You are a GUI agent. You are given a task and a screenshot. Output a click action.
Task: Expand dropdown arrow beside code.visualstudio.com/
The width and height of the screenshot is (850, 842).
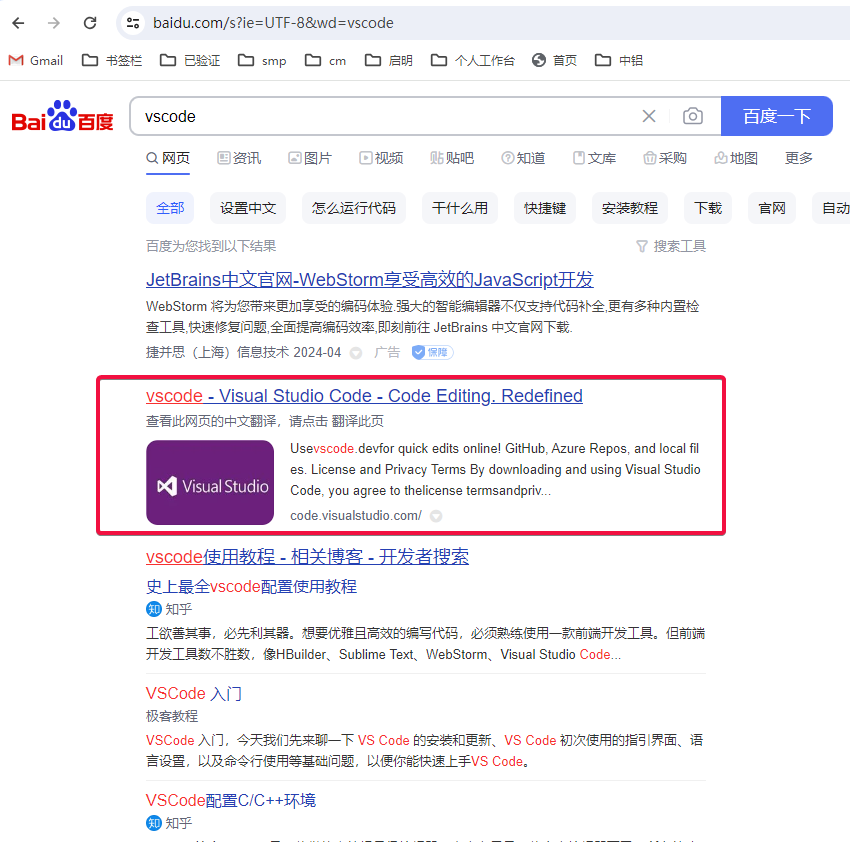436,516
